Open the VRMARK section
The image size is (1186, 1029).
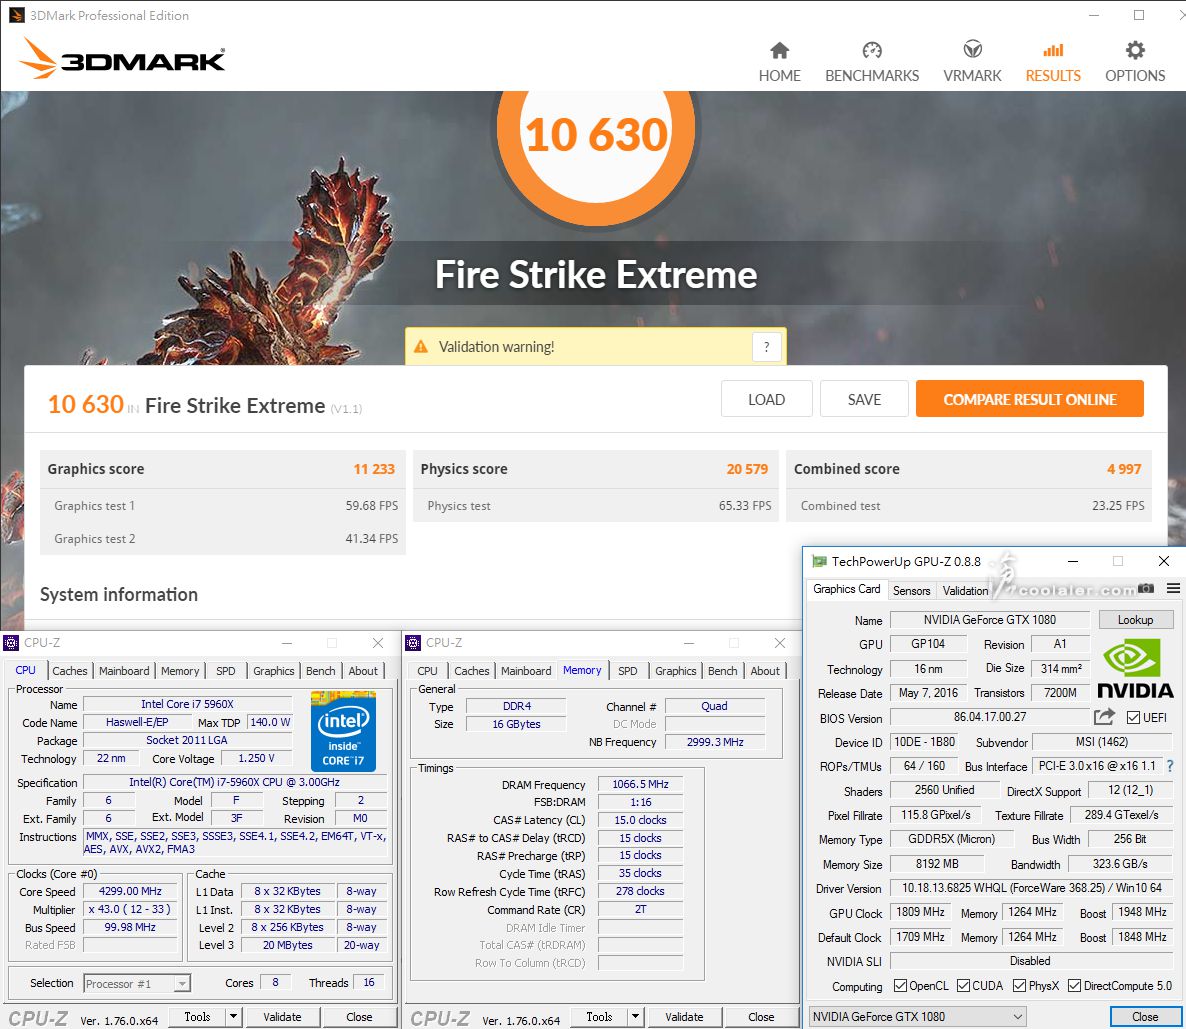(x=972, y=62)
